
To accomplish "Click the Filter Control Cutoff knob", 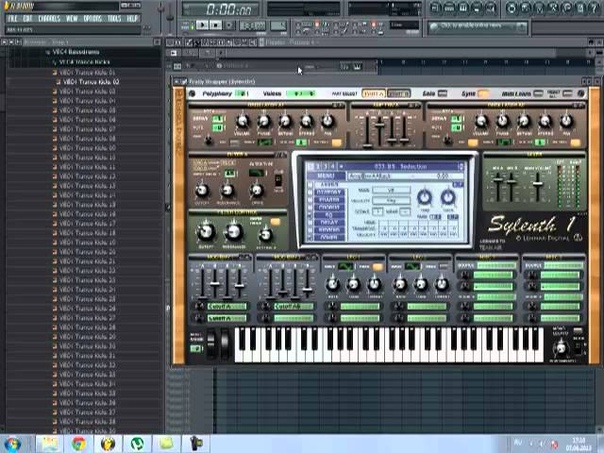I will coord(206,232).
